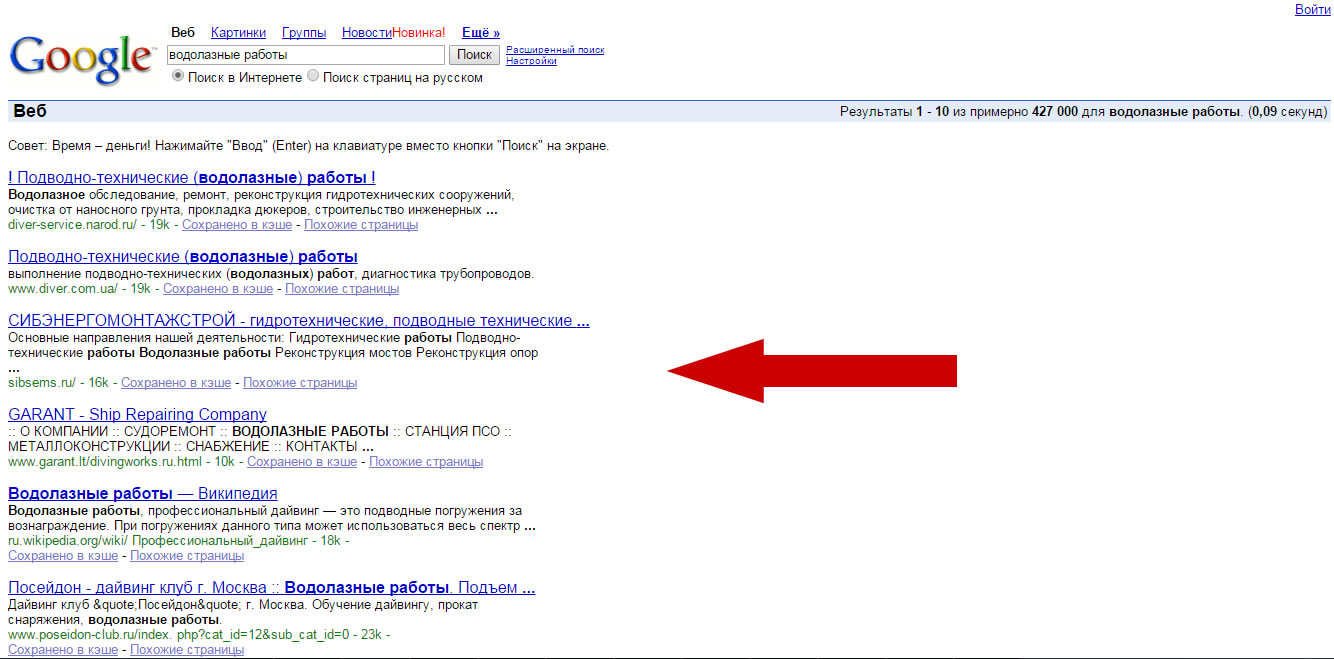Open the Настройки link
The image size is (1334, 659).
(531, 61)
